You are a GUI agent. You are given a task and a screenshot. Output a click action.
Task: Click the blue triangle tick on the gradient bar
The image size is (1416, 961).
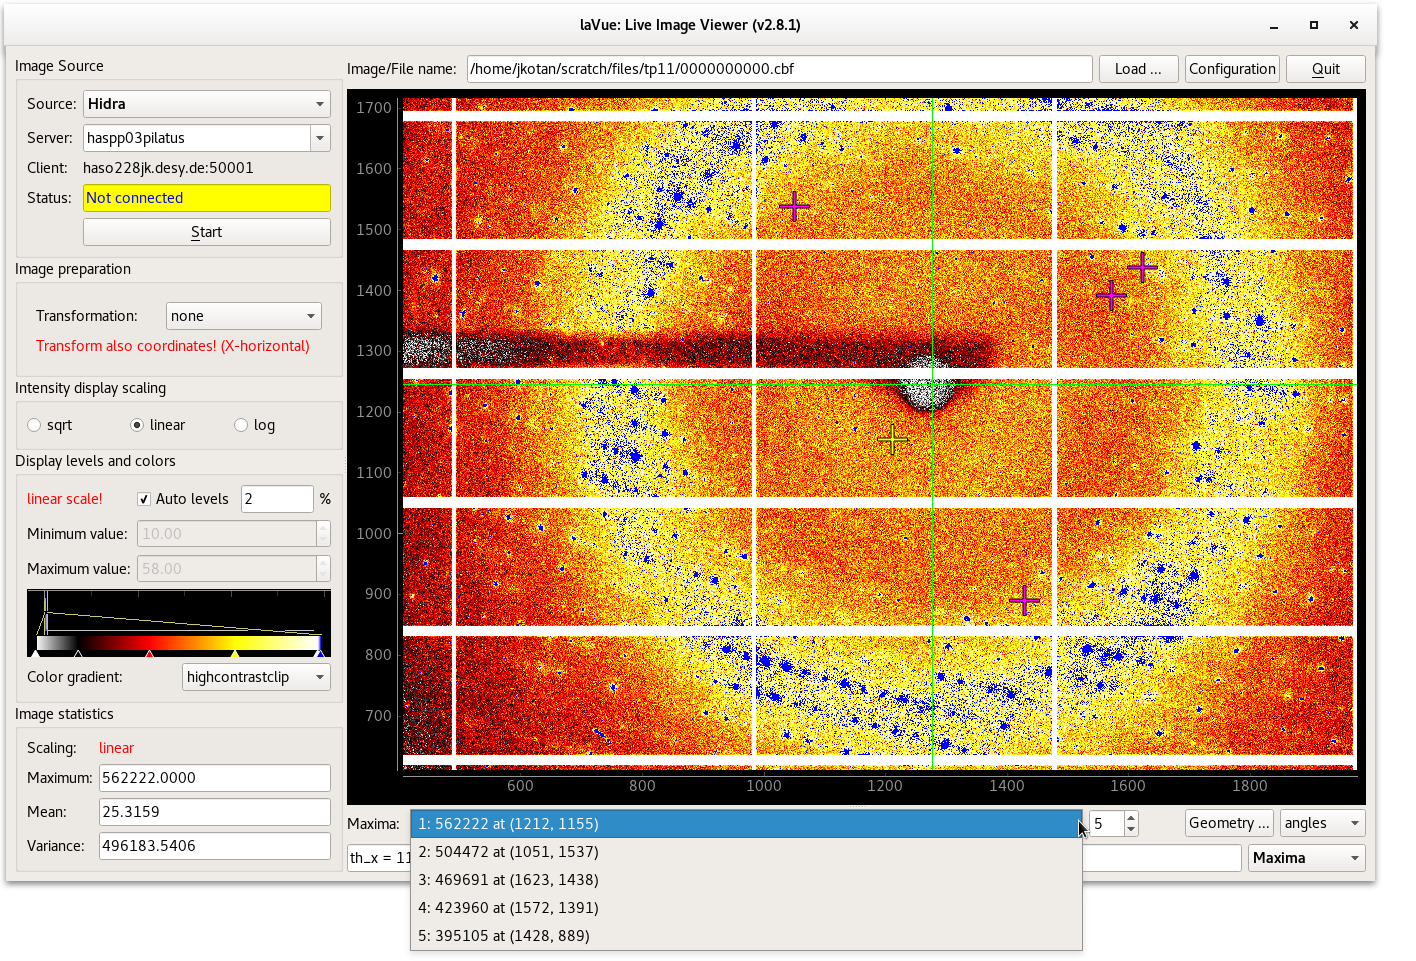tap(319, 654)
